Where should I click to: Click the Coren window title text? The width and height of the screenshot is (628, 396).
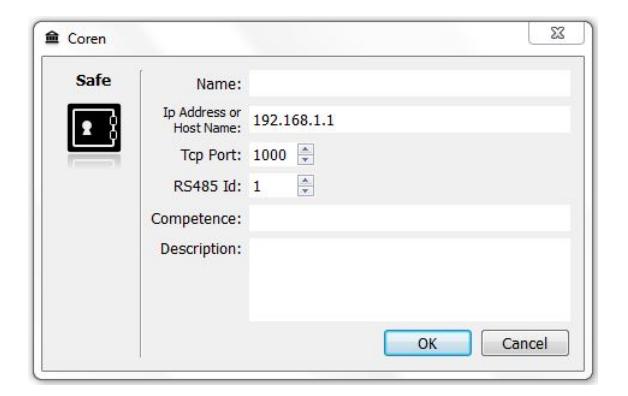87,39
